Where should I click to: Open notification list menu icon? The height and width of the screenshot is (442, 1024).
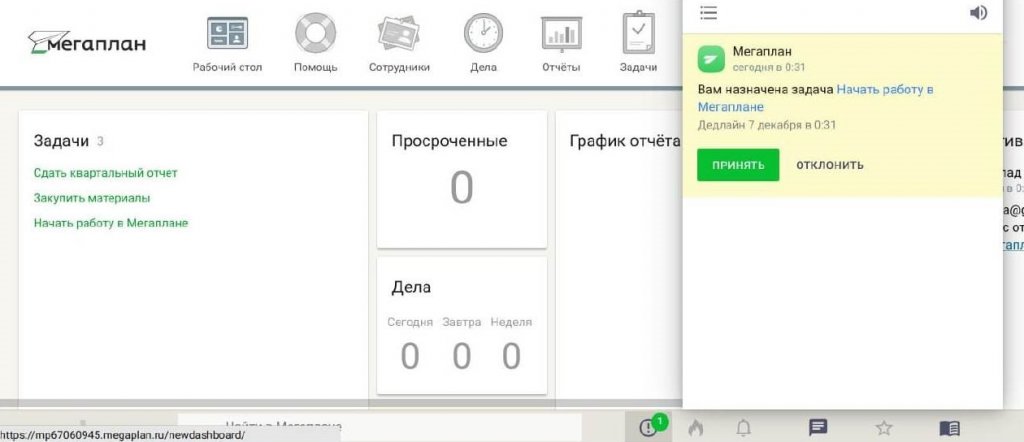[x=709, y=12]
